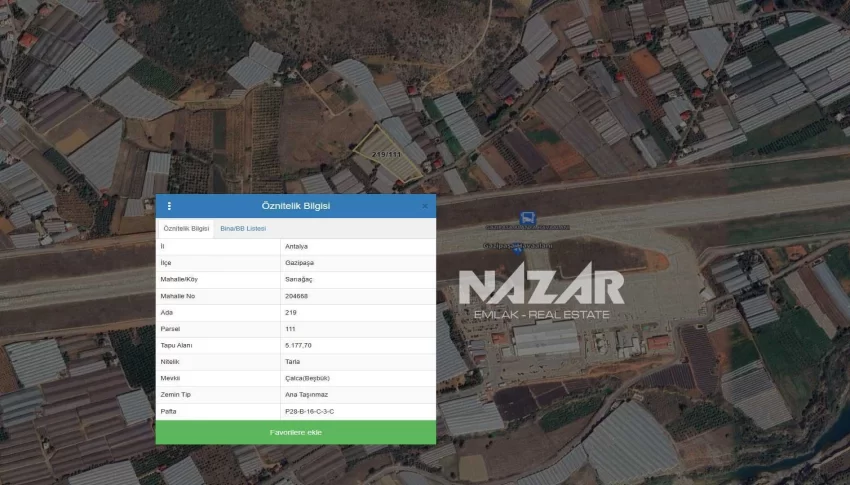Click the NAZAR Emlak watermark logo
Screen dimensions: 850x485
[541, 294]
